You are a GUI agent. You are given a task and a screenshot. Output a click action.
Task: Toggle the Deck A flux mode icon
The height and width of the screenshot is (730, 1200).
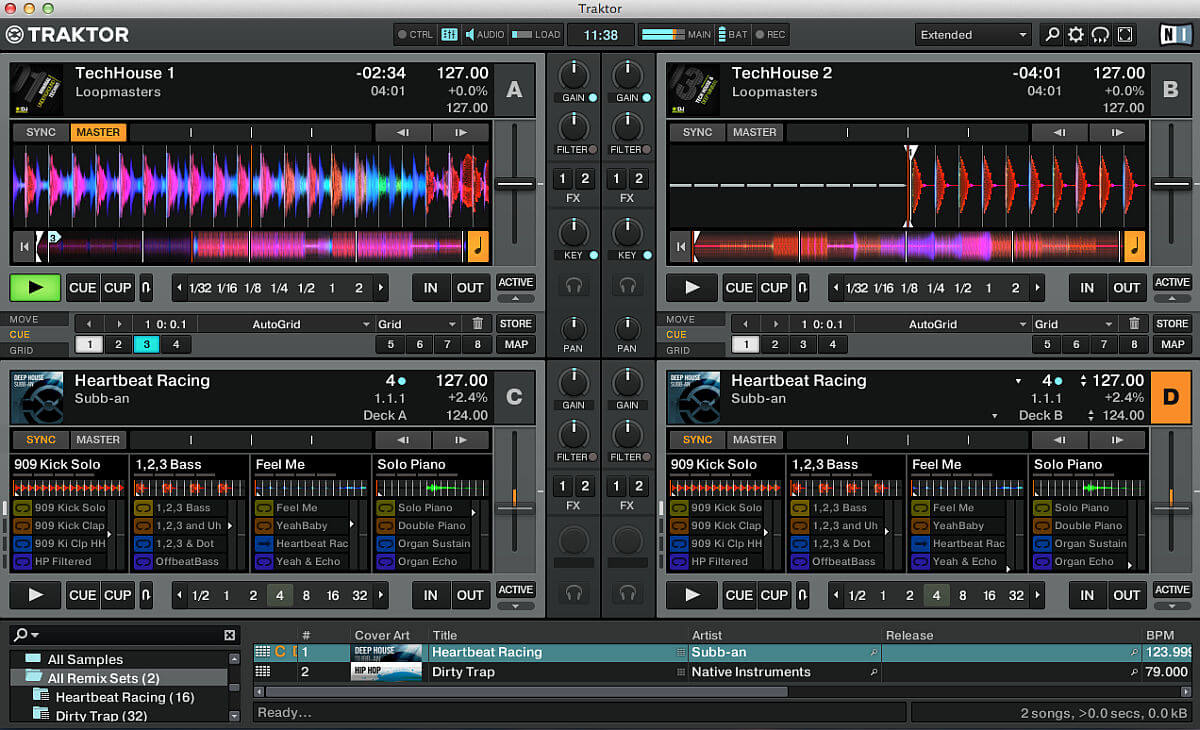point(146,288)
